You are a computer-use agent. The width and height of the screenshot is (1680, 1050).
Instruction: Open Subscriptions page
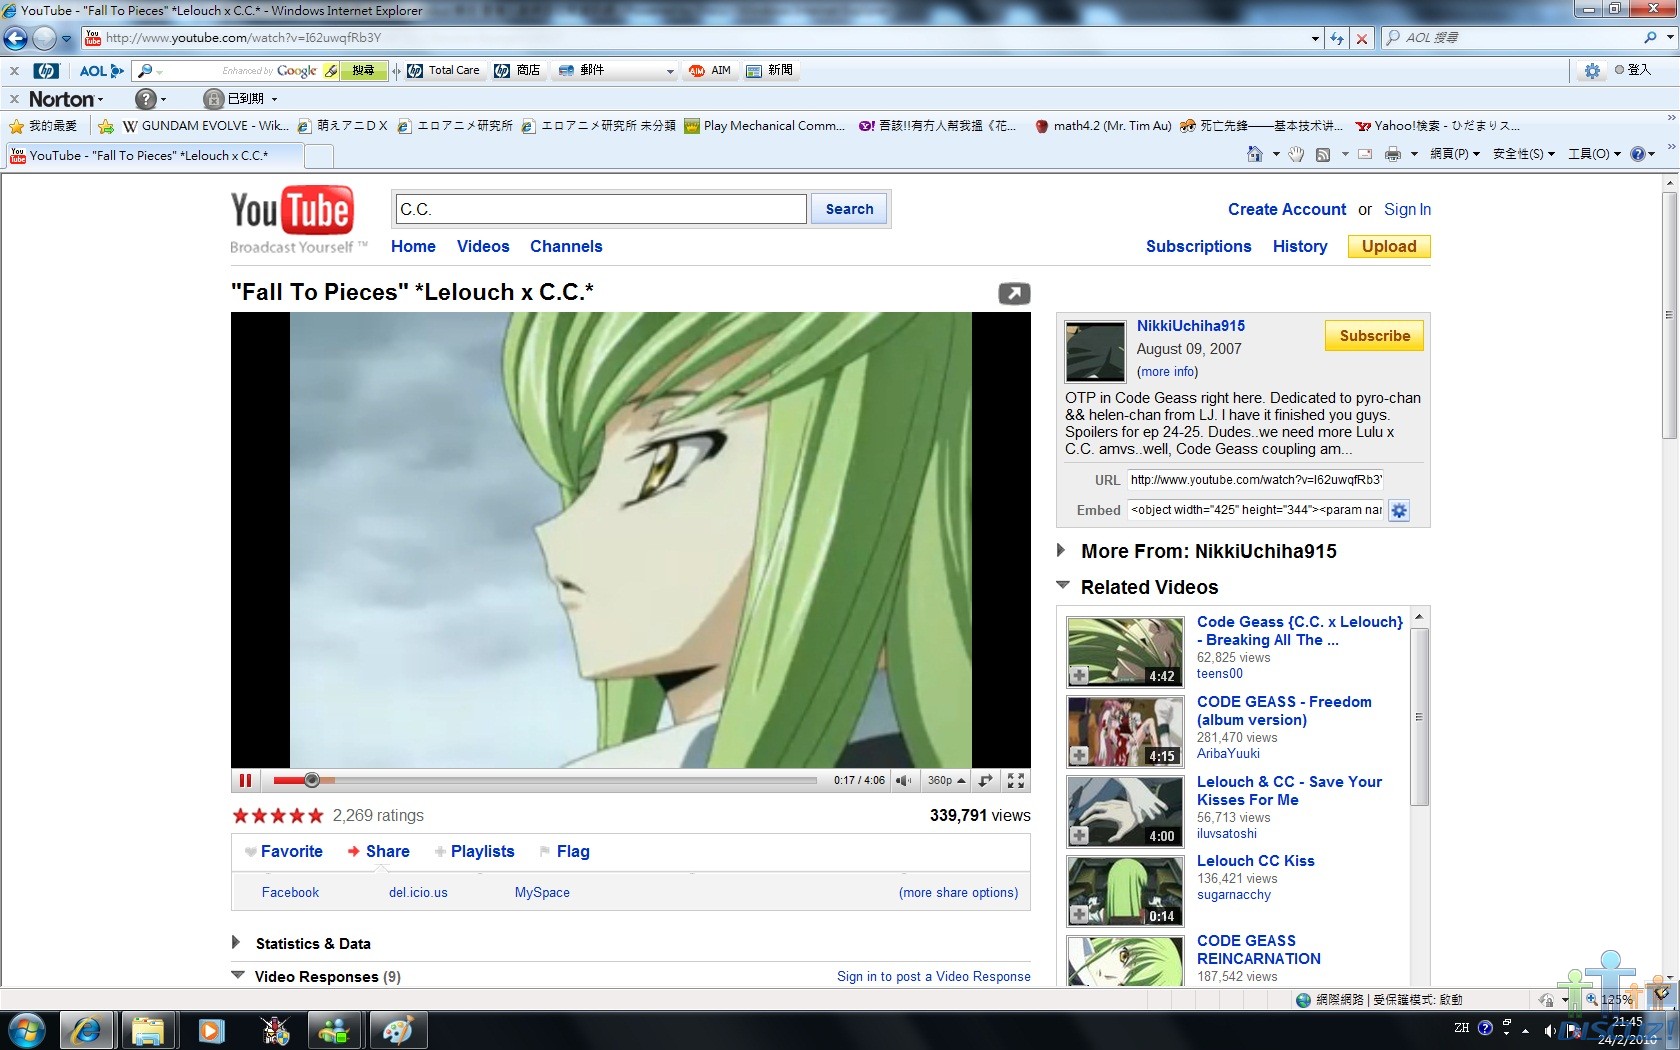tap(1198, 246)
